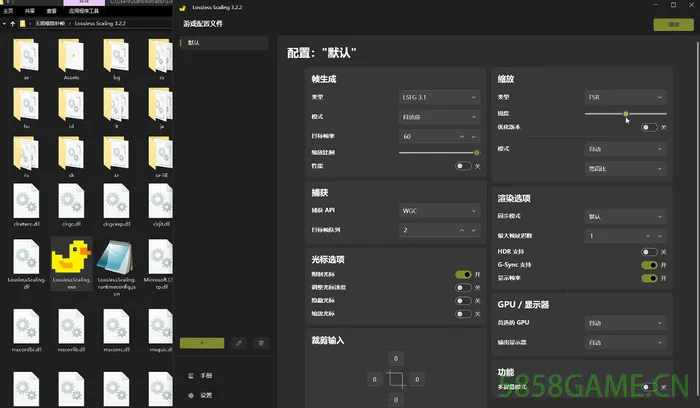Open 输出显示器 dropdown
The image size is (700, 408).
[x=625, y=342]
